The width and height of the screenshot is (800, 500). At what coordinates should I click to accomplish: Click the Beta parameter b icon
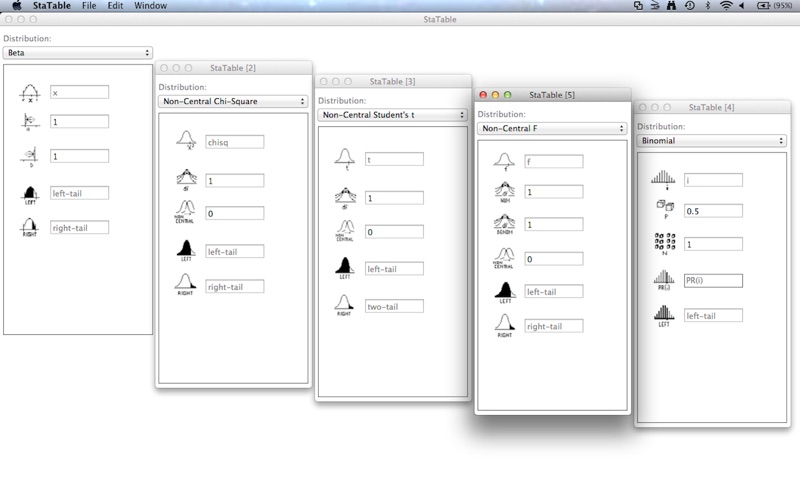[x=30, y=157]
